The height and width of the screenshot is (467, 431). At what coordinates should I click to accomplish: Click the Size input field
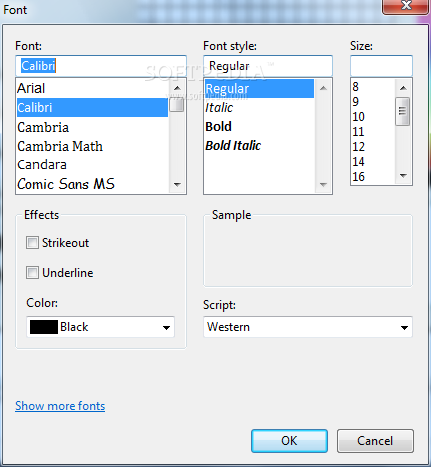381,66
